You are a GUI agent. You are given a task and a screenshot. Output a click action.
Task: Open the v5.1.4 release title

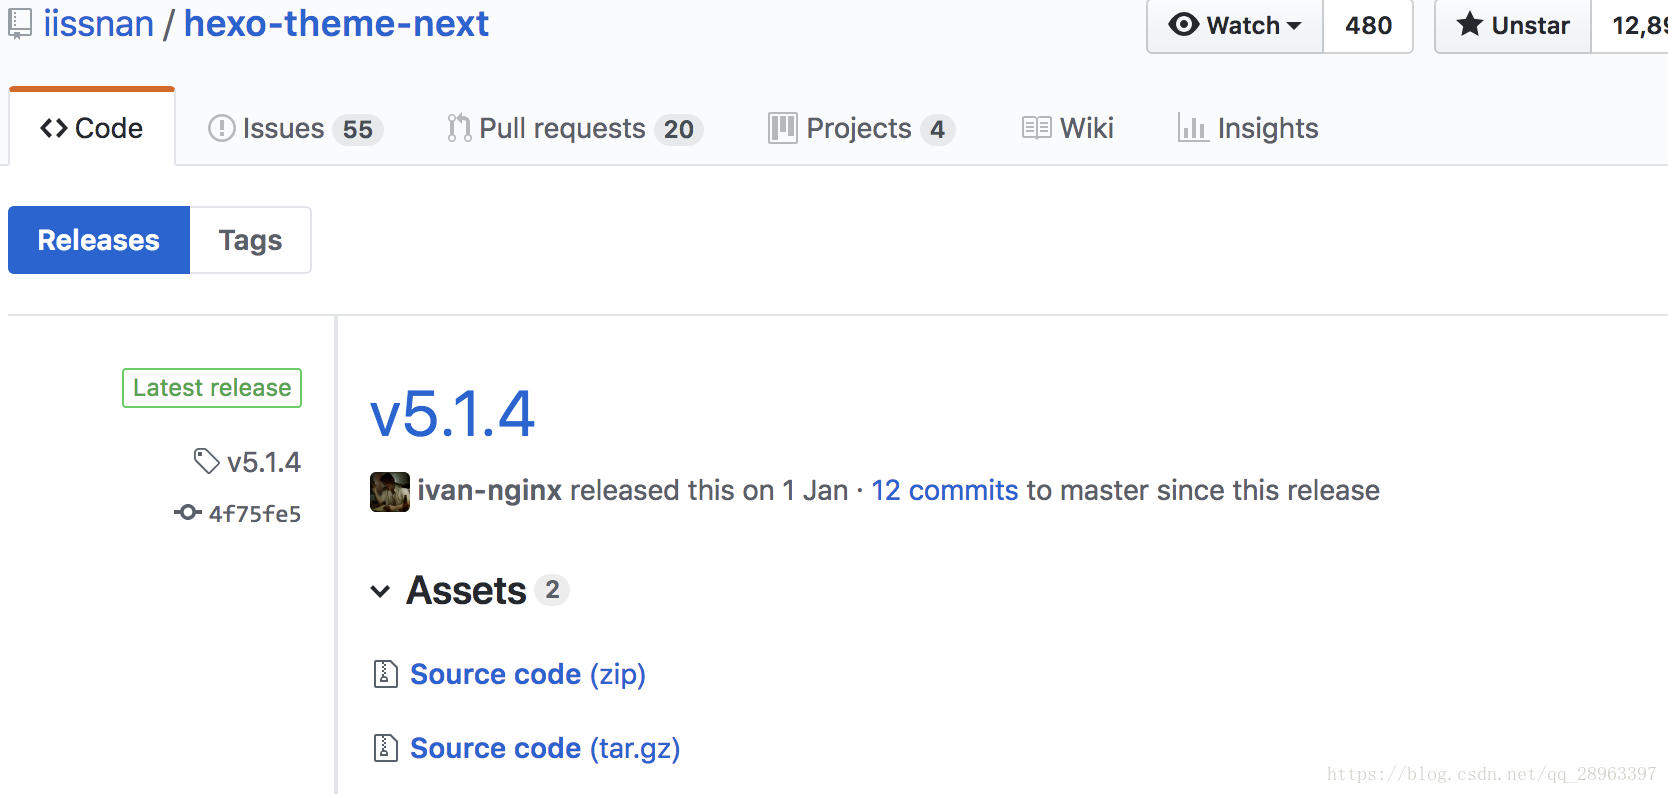click(x=452, y=414)
